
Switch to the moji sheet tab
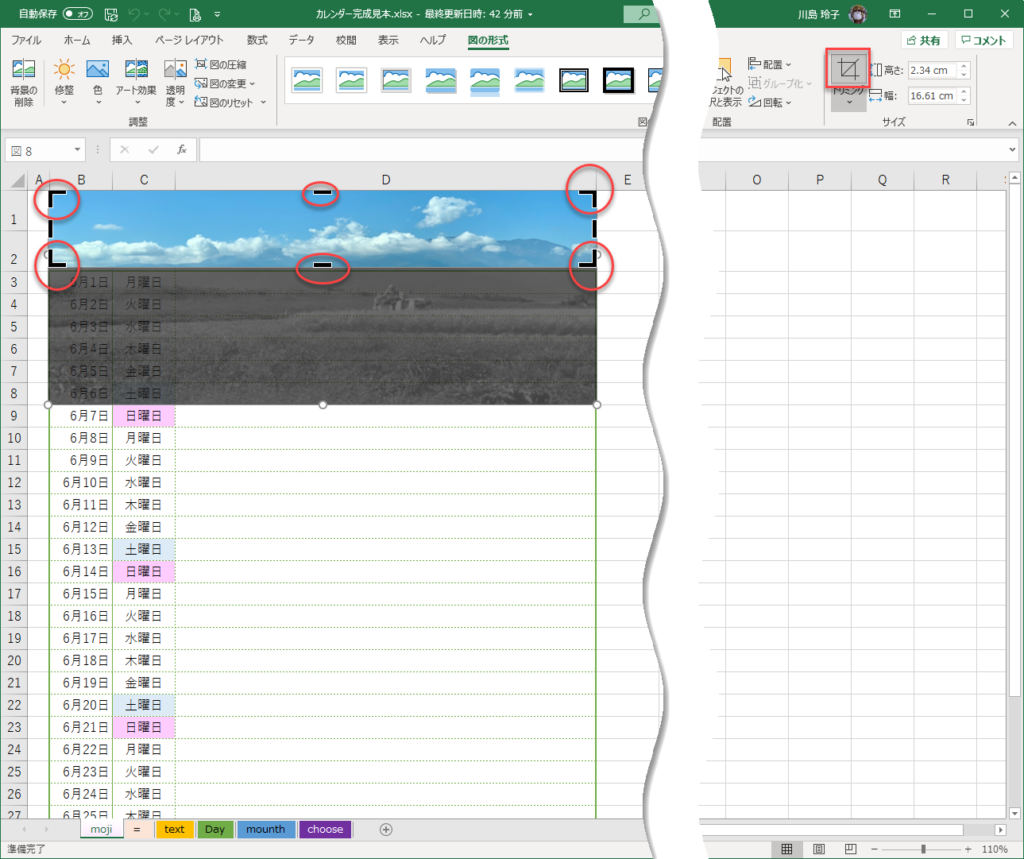101,829
